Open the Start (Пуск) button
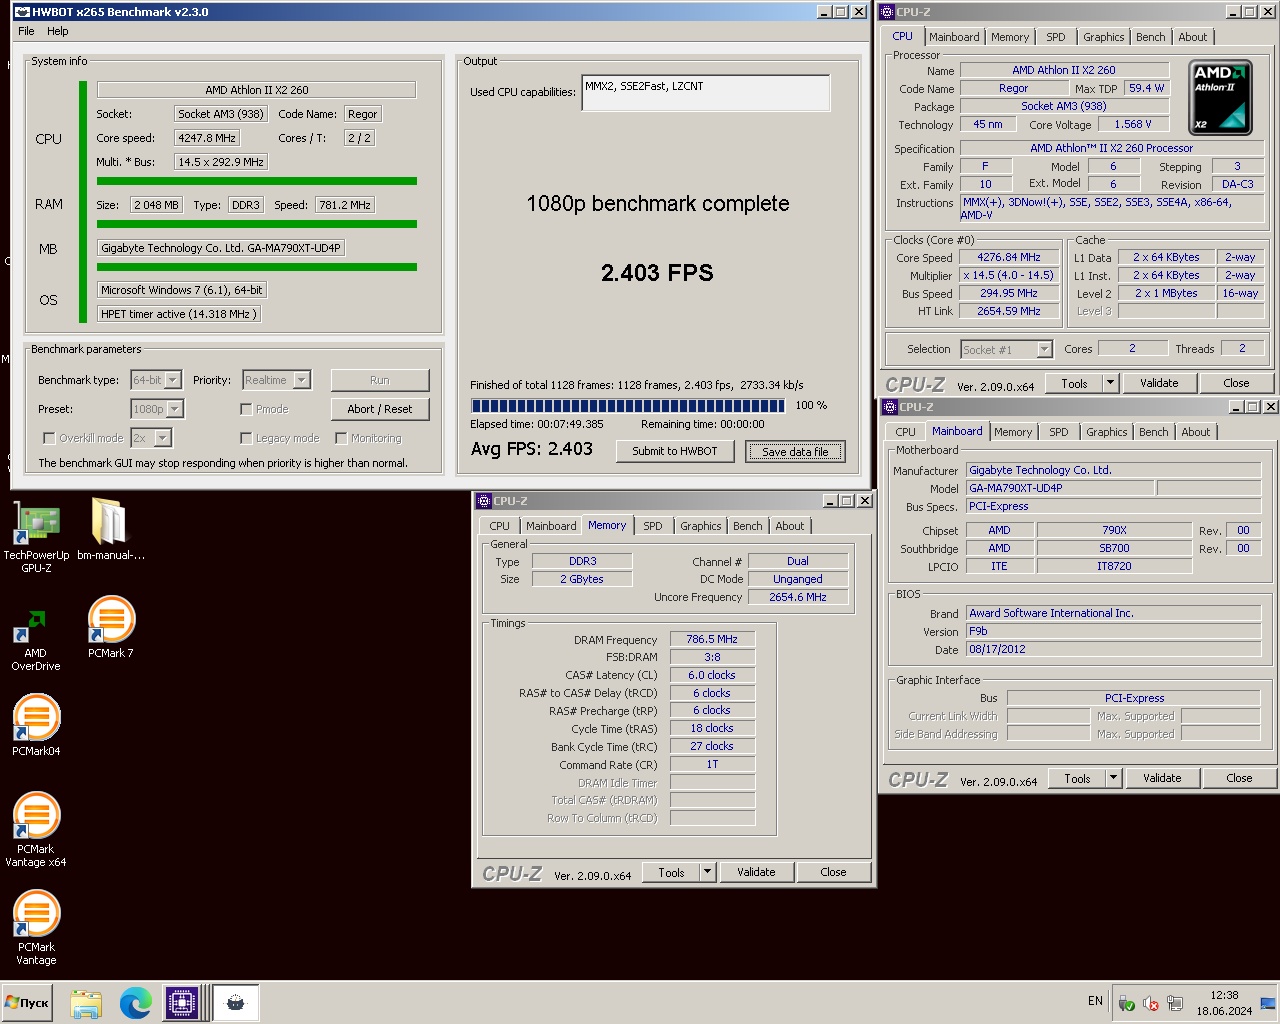 click(27, 1002)
